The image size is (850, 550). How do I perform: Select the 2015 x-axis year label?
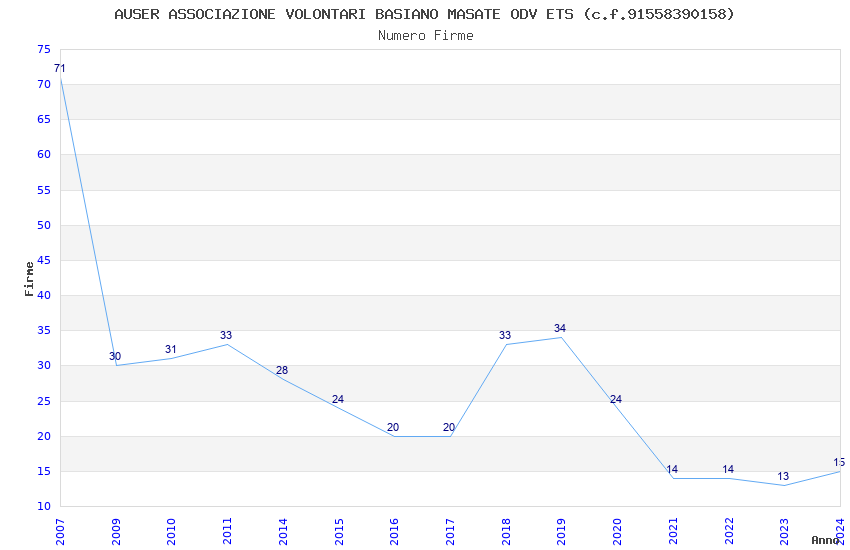338,530
